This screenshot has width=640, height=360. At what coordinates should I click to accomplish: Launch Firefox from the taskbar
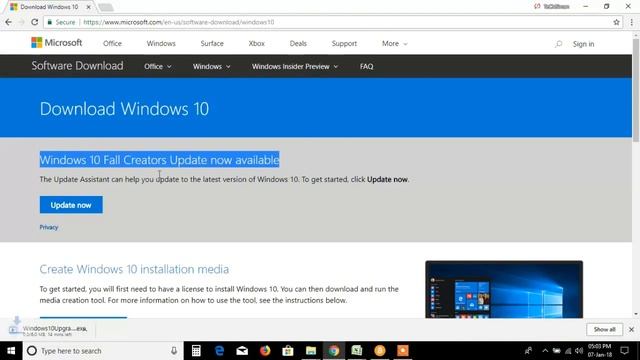pyautogui.click(x=265, y=351)
